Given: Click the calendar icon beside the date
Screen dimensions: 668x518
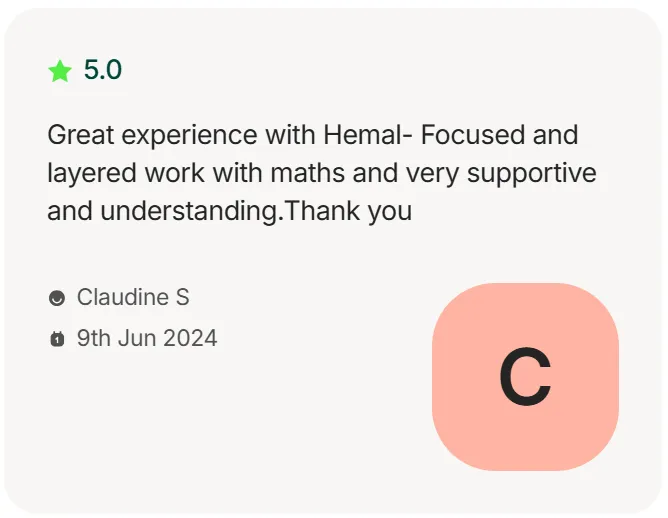Looking at the screenshot, I should pos(57,339).
